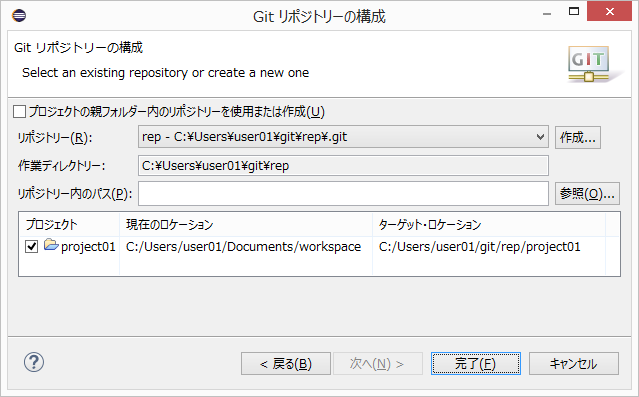This screenshot has width=639, height=397.
Task: Maximize the Git dialog window
Action: [574, 11]
